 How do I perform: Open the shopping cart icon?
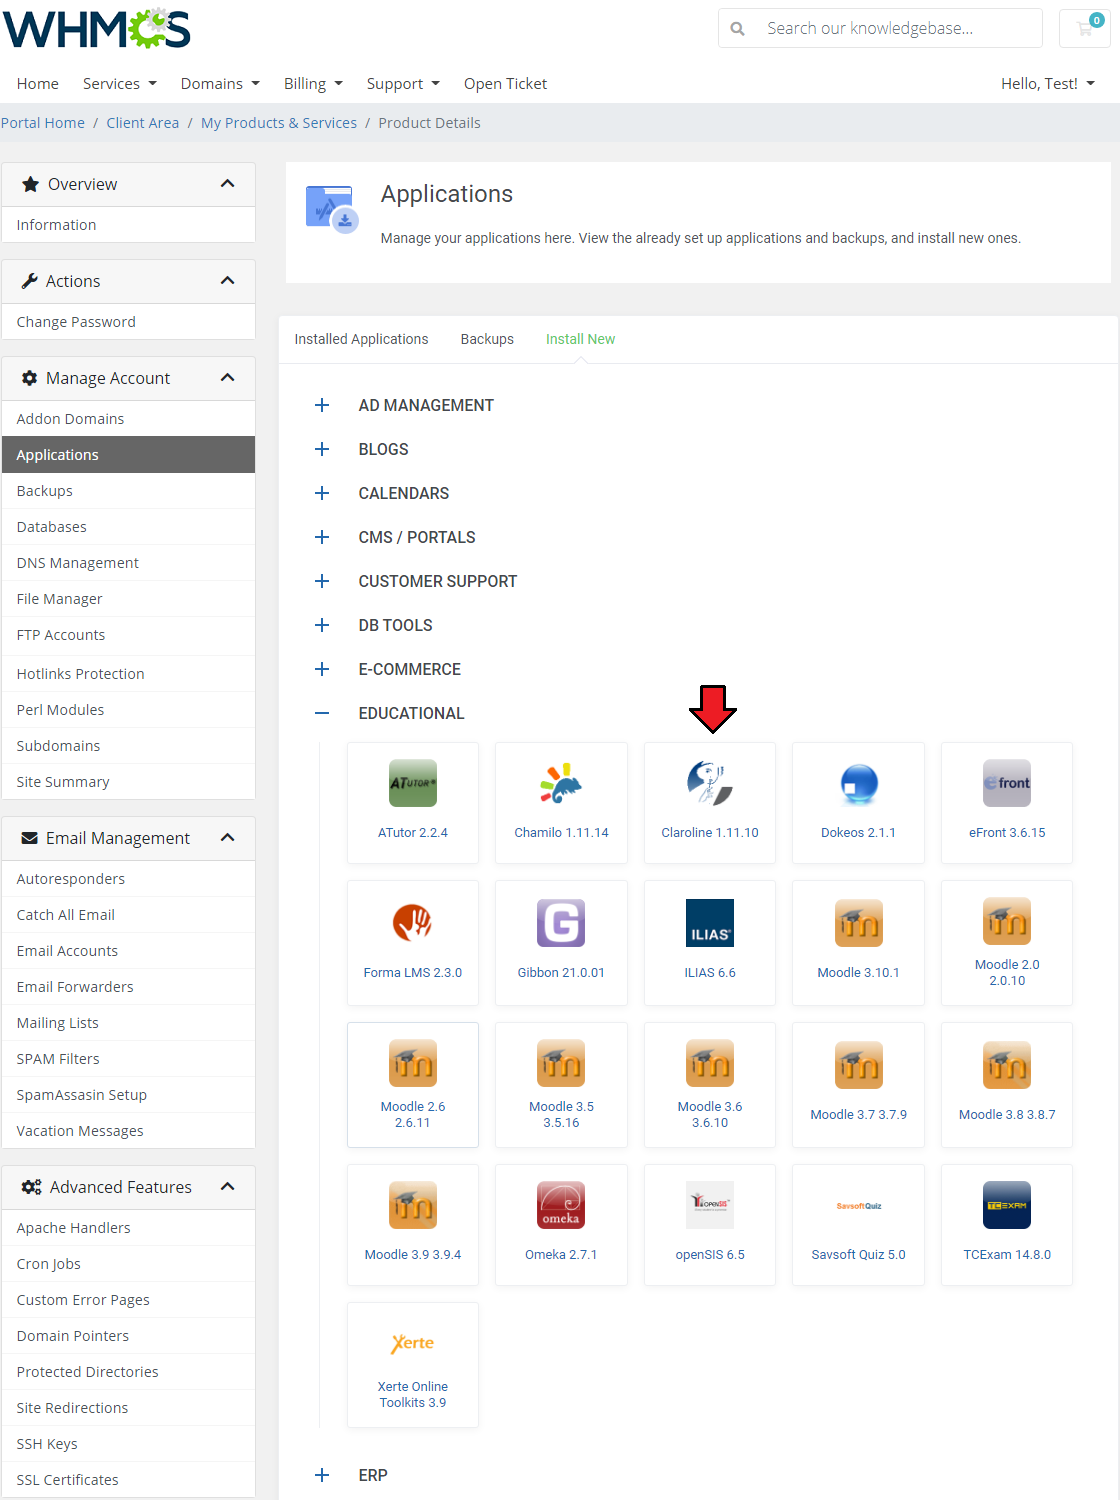pyautogui.click(x=1085, y=28)
